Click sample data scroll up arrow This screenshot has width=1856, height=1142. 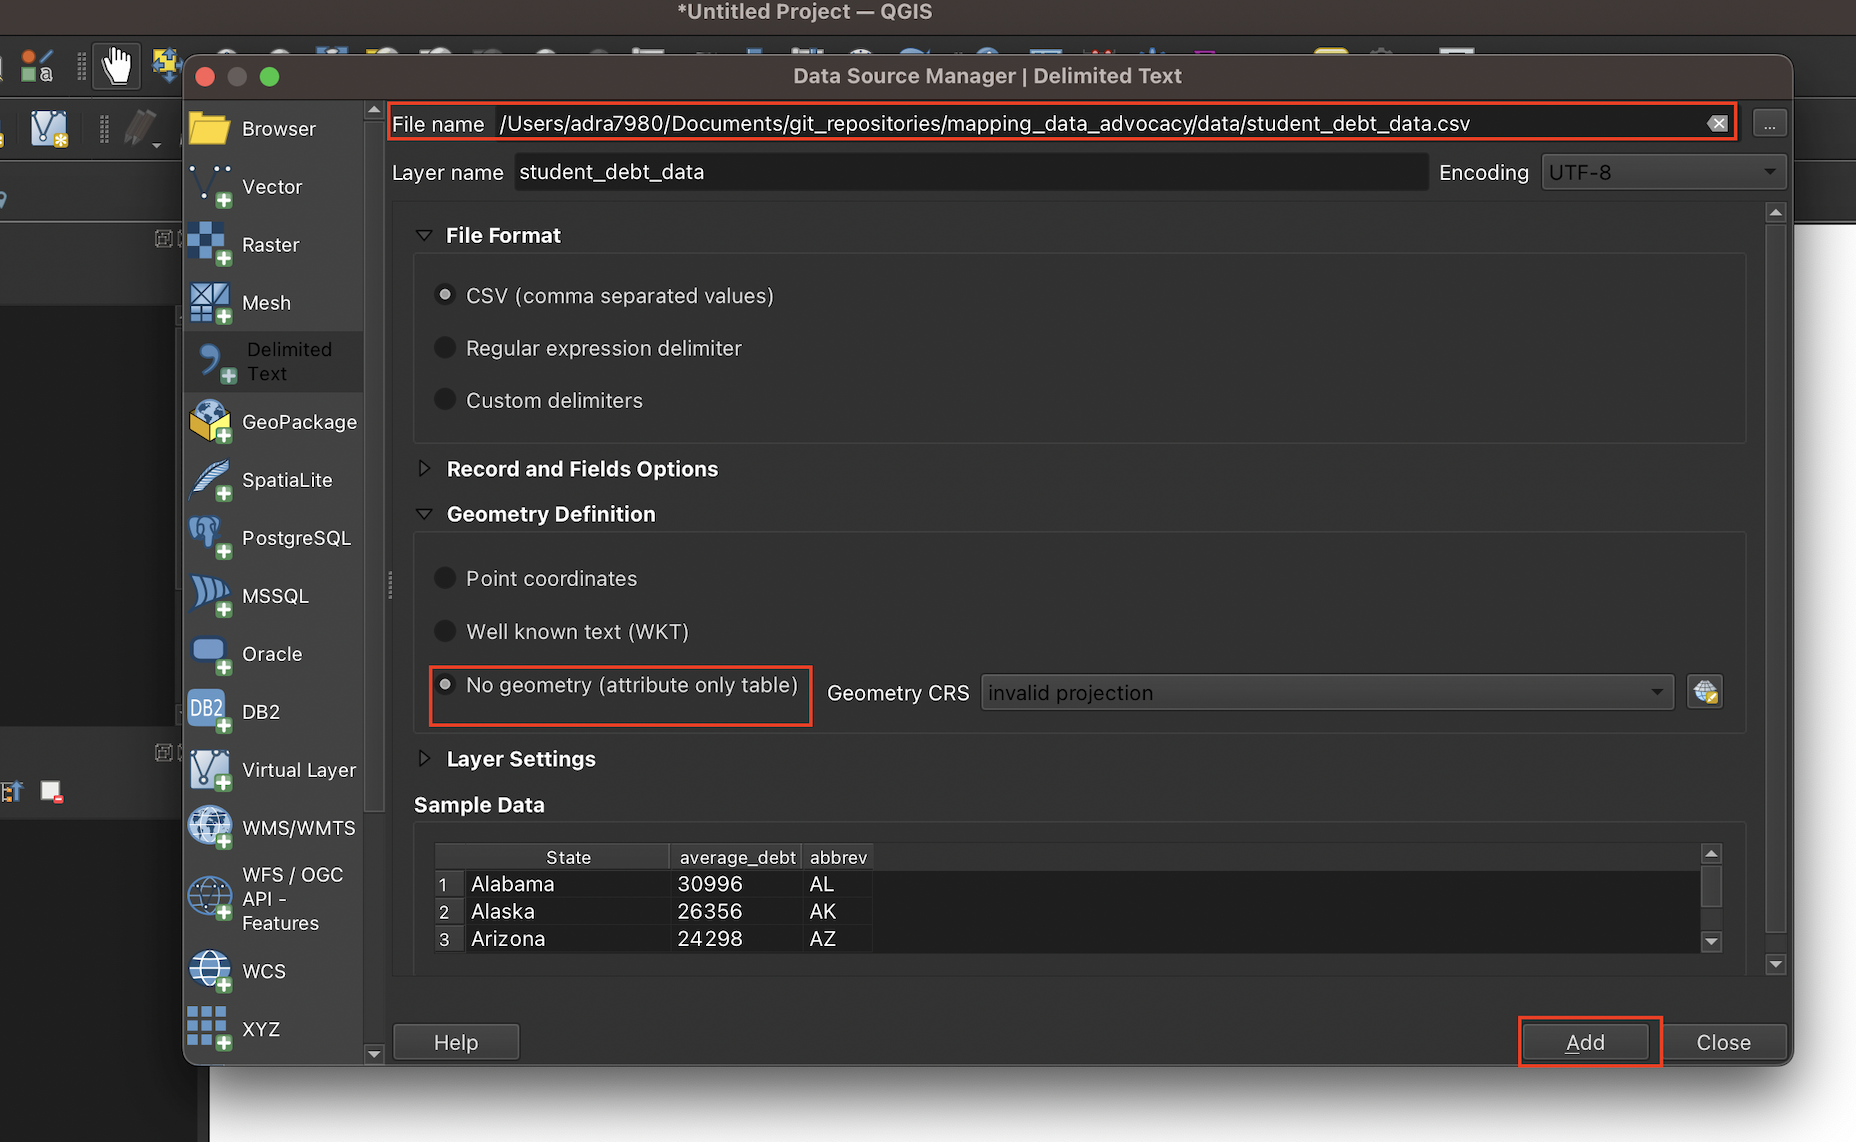[1711, 854]
